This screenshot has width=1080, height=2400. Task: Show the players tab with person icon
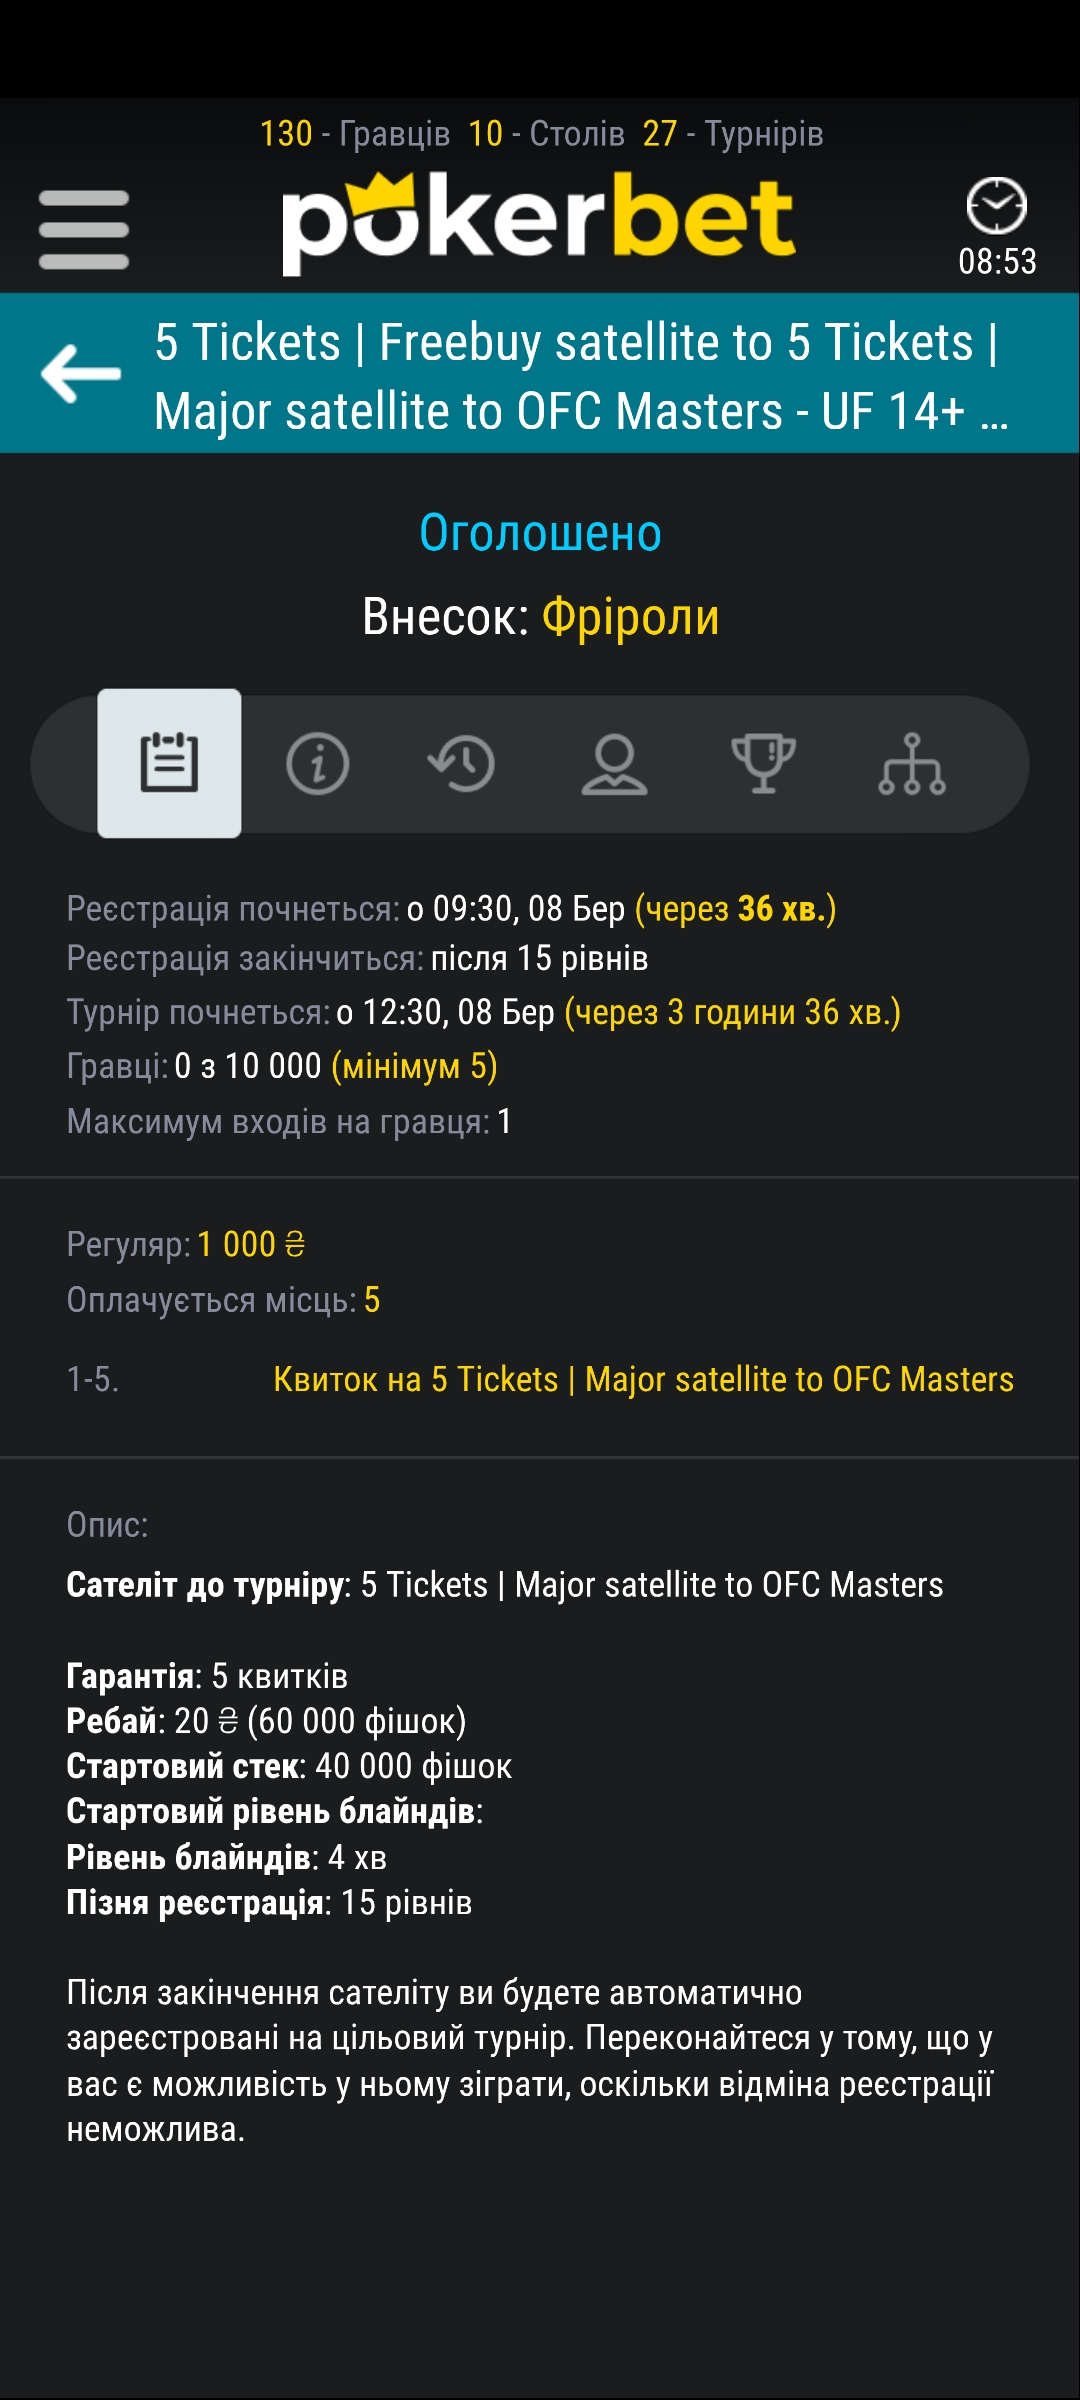point(614,764)
